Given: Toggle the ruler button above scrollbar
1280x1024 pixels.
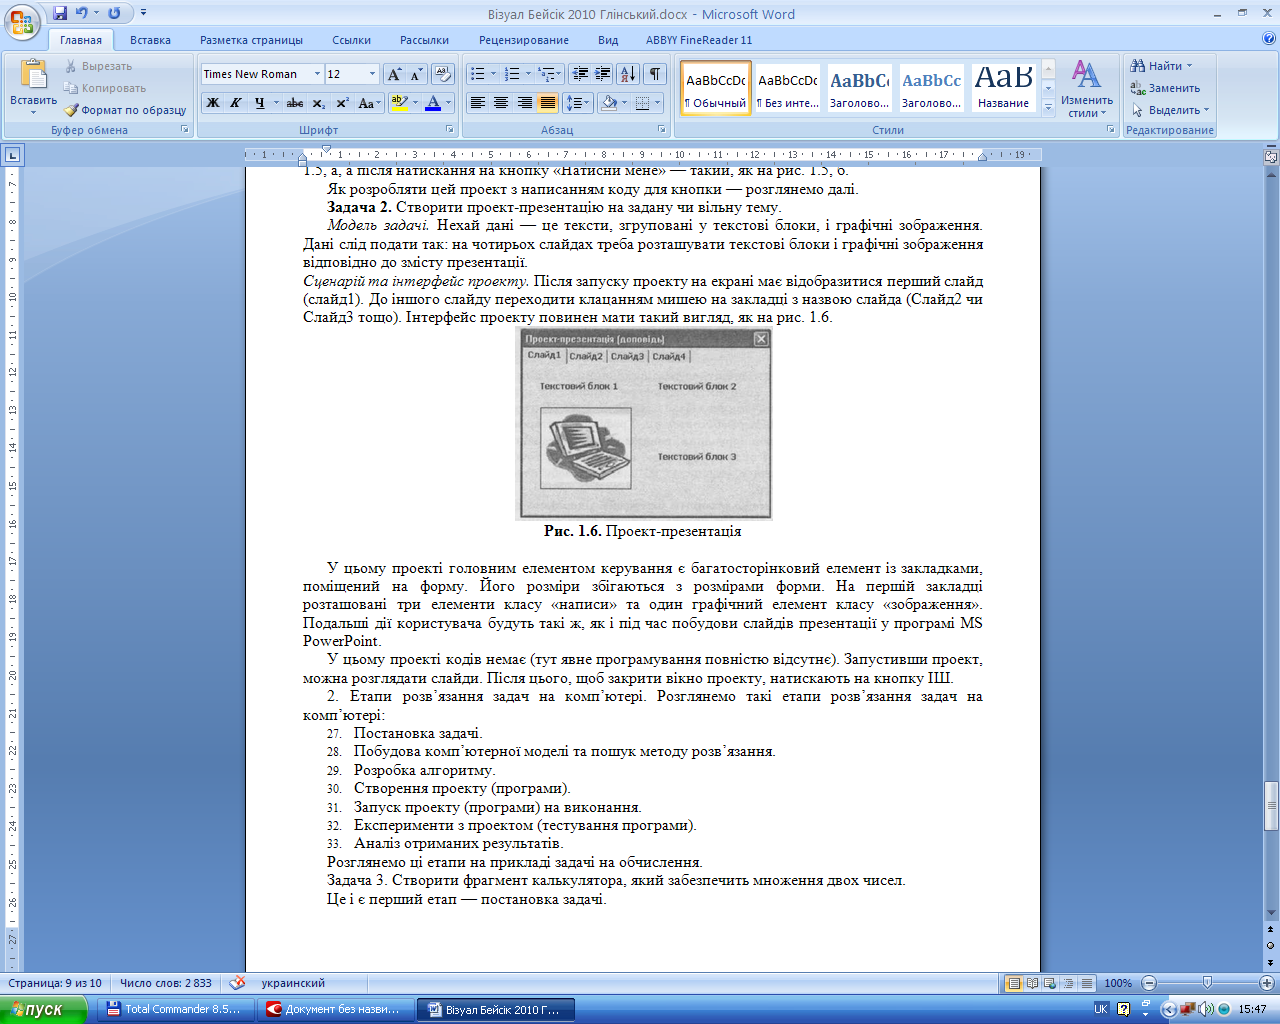Looking at the screenshot, I should [x=1271, y=156].
